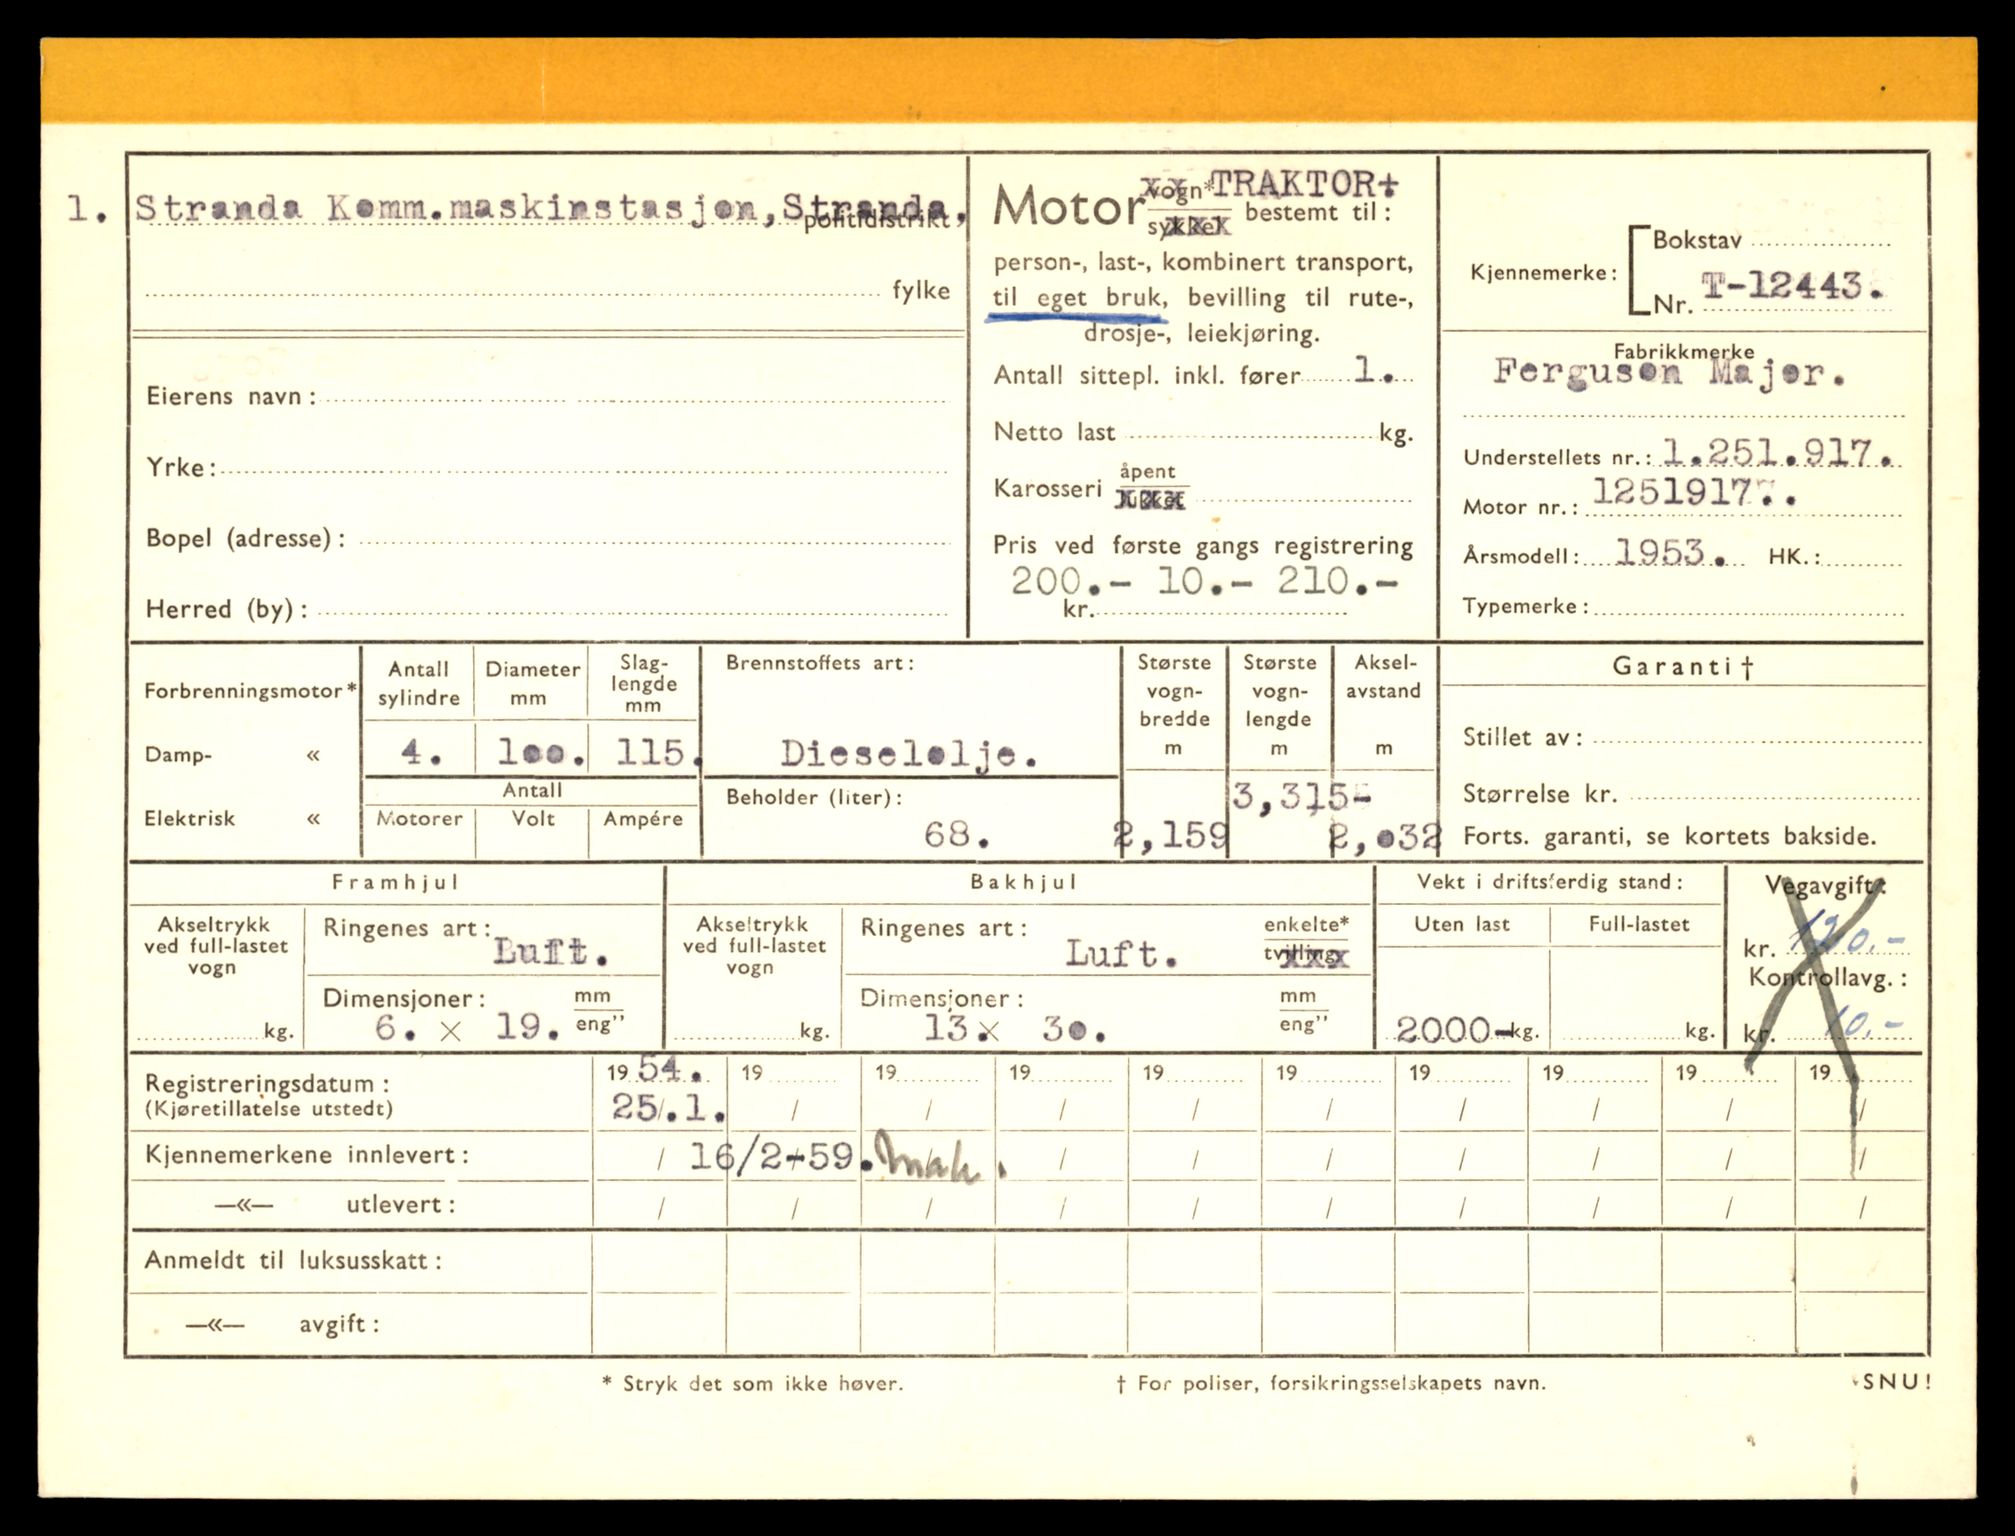The height and width of the screenshot is (1536, 2015).
Task: Select front wheel tyre type 'Luft.'
Action: (550, 951)
